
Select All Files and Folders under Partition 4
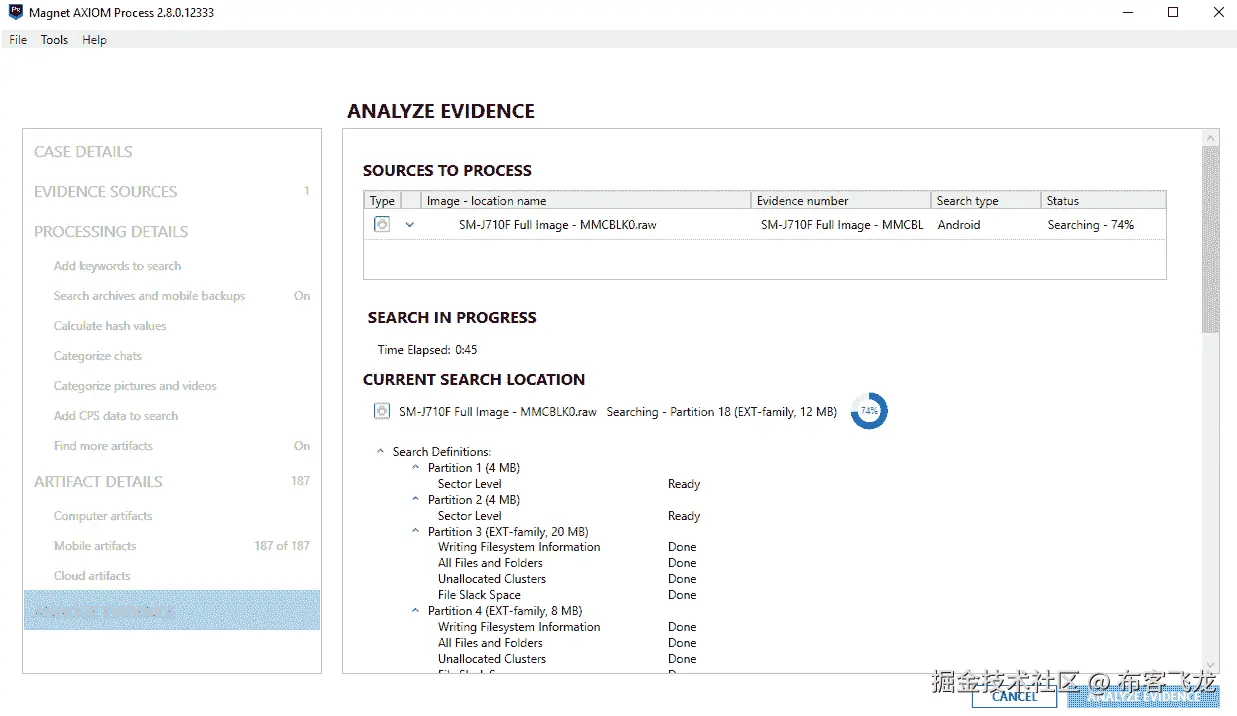[490, 643]
